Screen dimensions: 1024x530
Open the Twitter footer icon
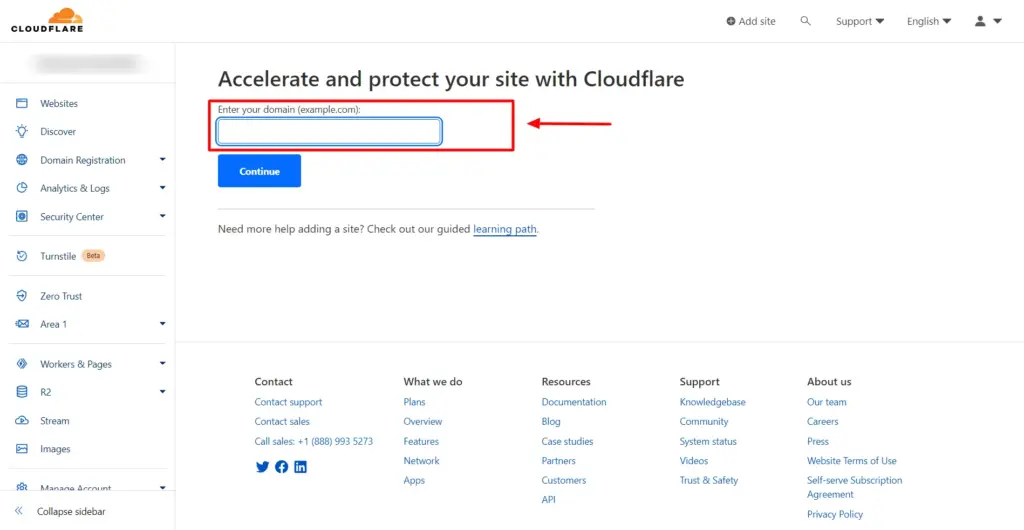[262, 467]
